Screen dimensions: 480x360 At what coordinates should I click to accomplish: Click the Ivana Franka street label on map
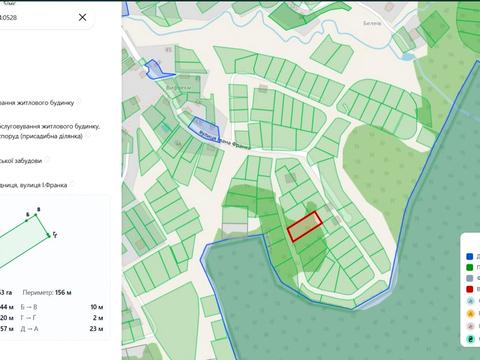coord(224,140)
